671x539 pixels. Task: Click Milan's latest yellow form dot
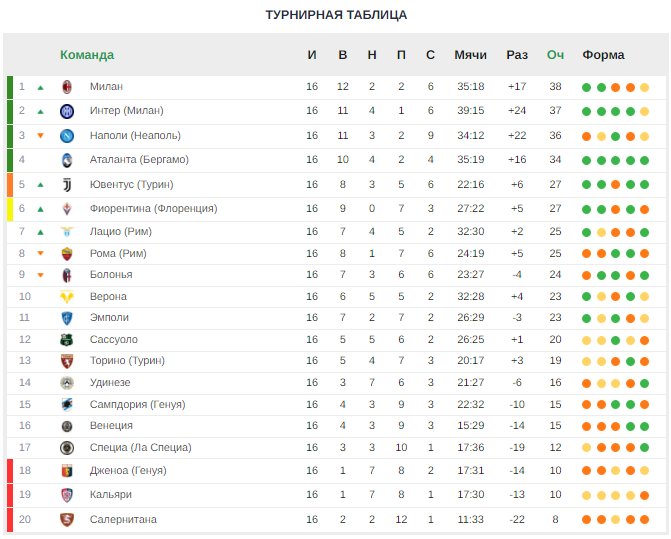[x=644, y=88]
